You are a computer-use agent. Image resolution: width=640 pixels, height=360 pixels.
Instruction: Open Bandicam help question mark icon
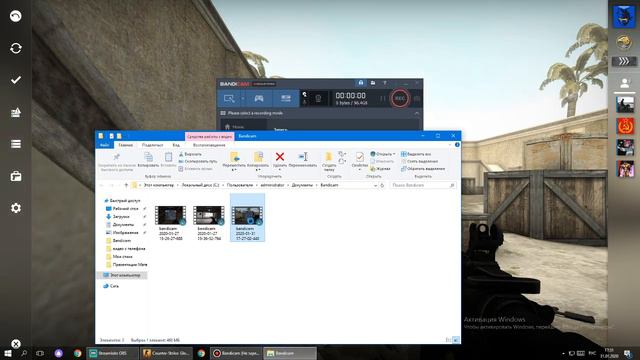(x=384, y=83)
